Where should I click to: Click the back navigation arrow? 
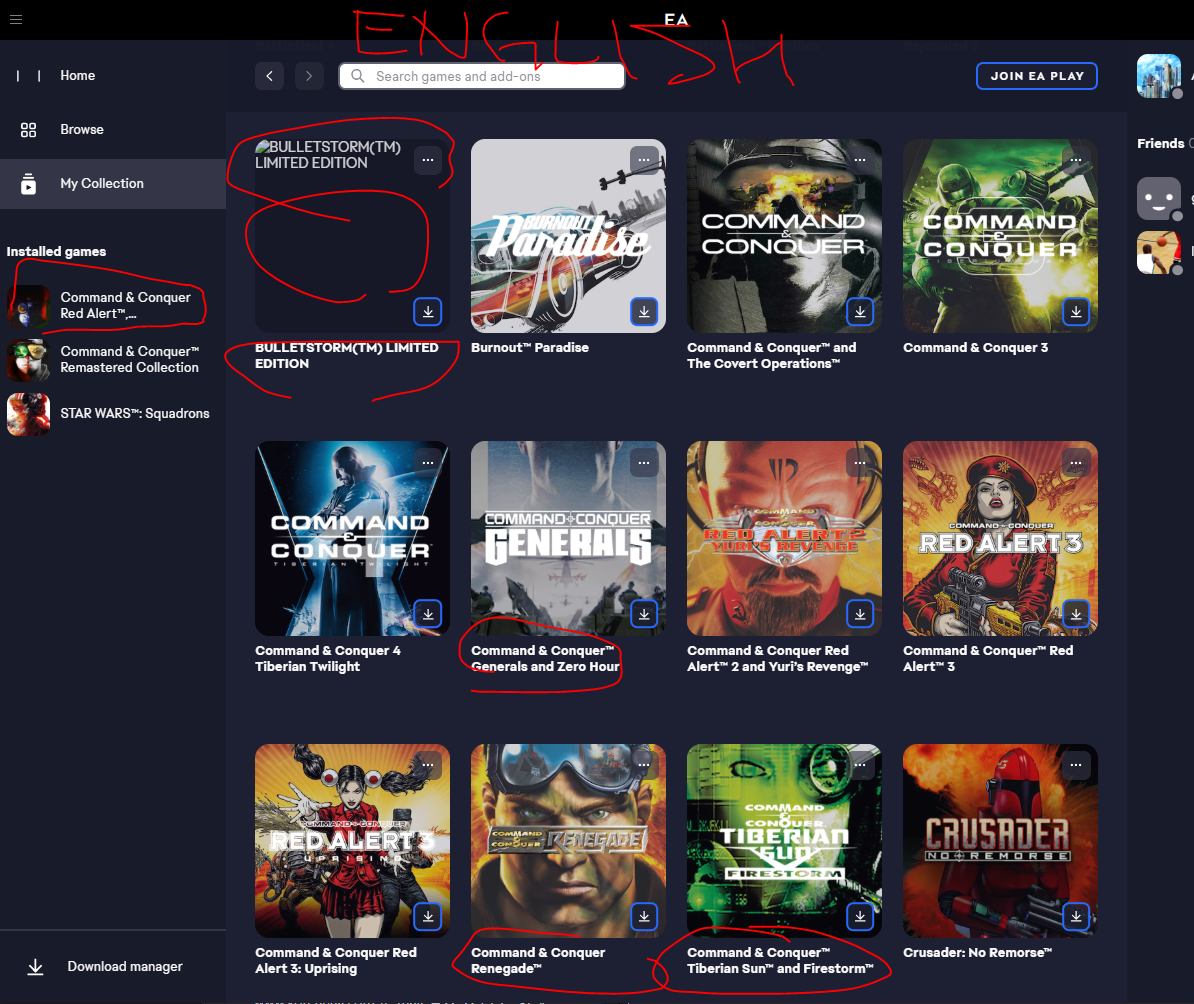tap(269, 76)
